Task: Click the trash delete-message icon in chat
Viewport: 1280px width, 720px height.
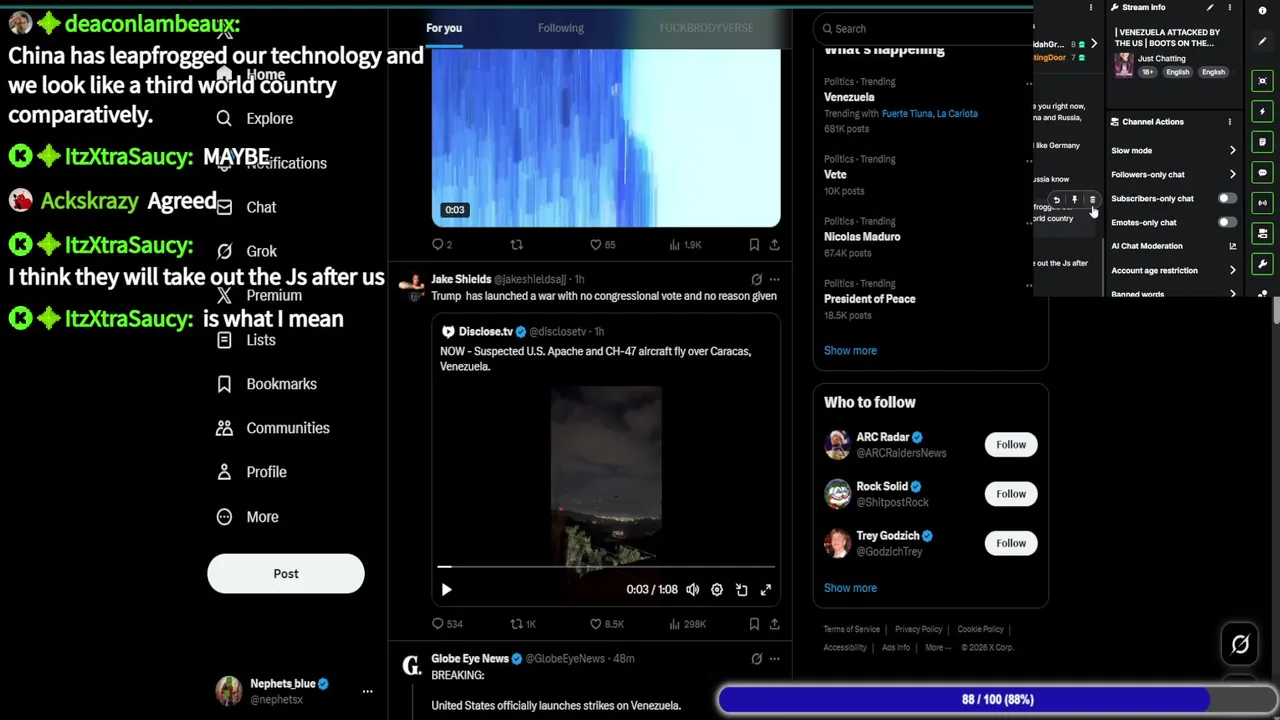Action: point(1092,200)
